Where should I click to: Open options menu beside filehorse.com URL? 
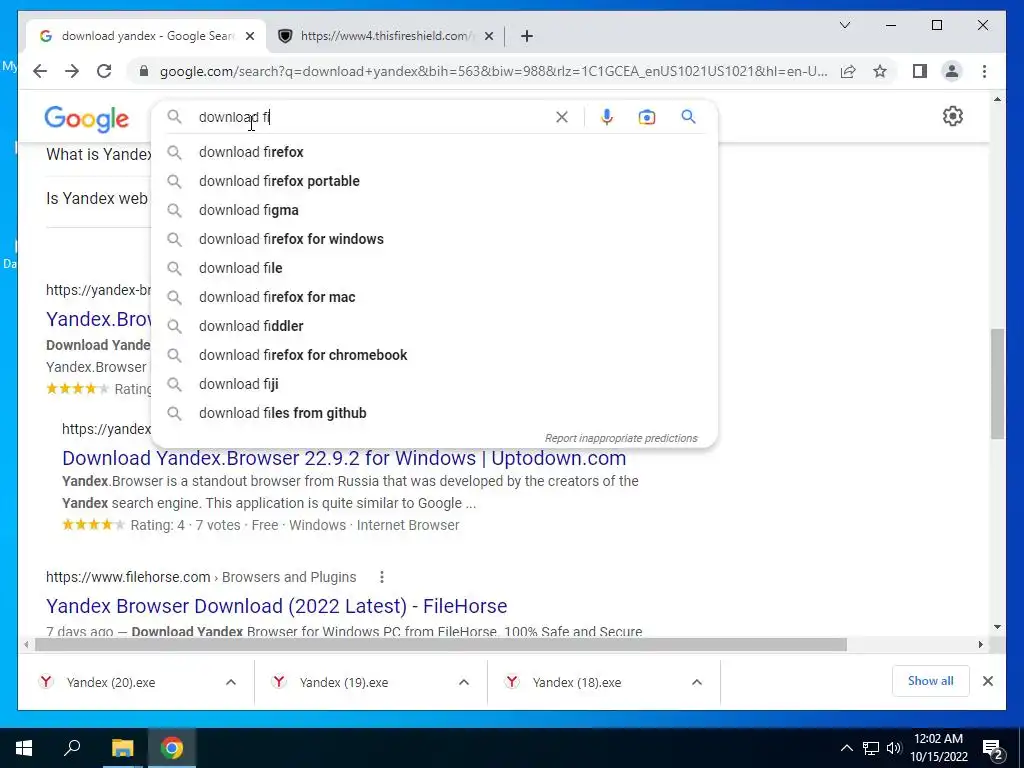click(x=381, y=577)
